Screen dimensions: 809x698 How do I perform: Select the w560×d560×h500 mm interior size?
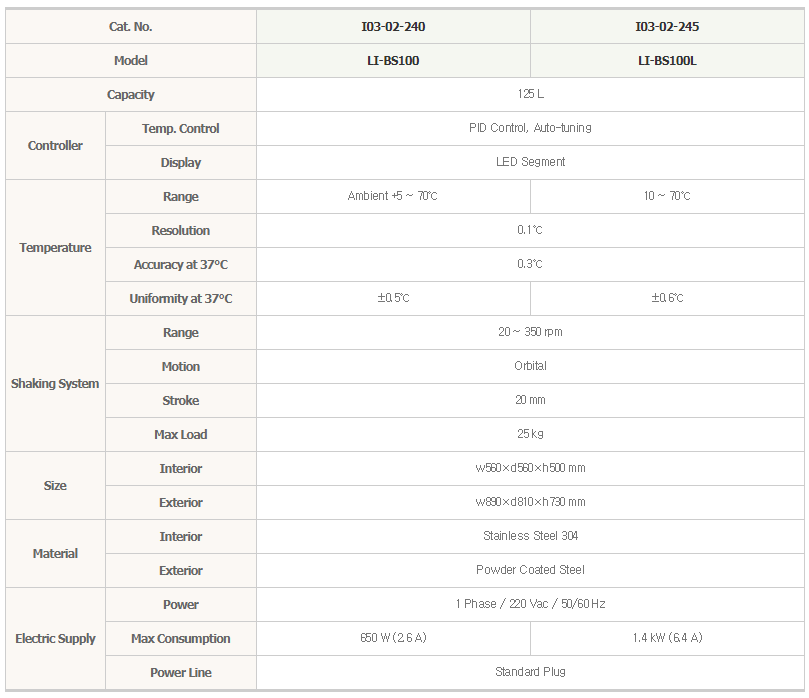point(530,468)
